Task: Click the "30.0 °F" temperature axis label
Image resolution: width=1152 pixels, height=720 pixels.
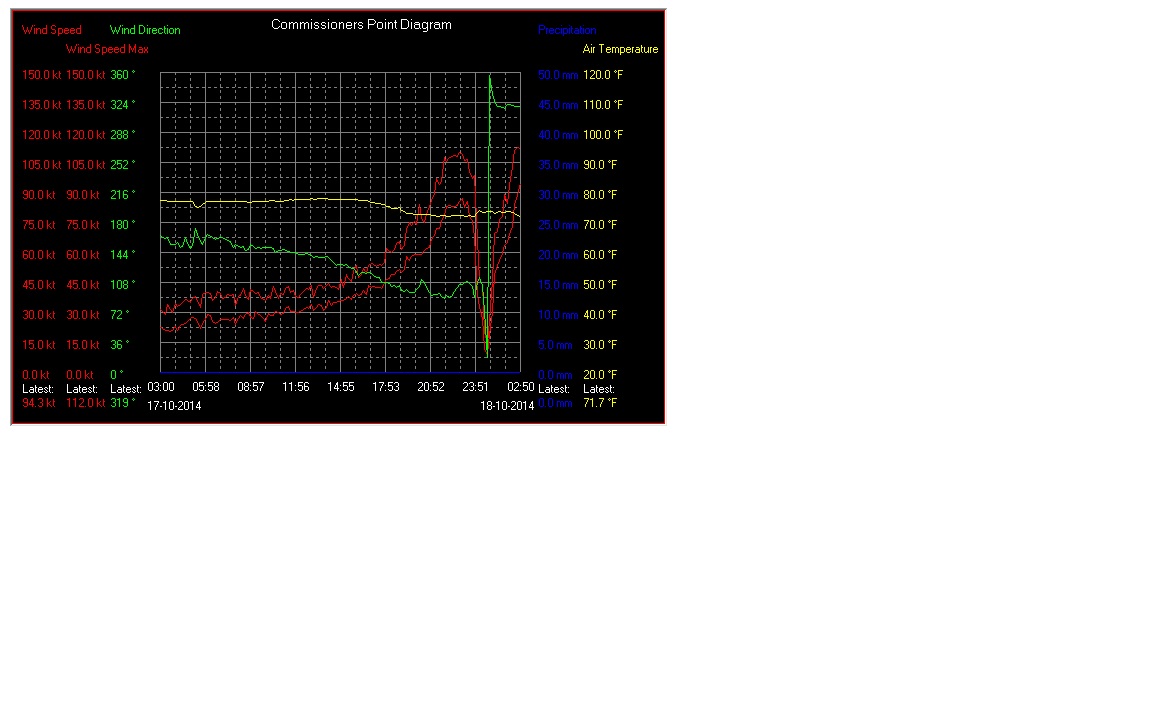Action: pyautogui.click(x=600, y=345)
